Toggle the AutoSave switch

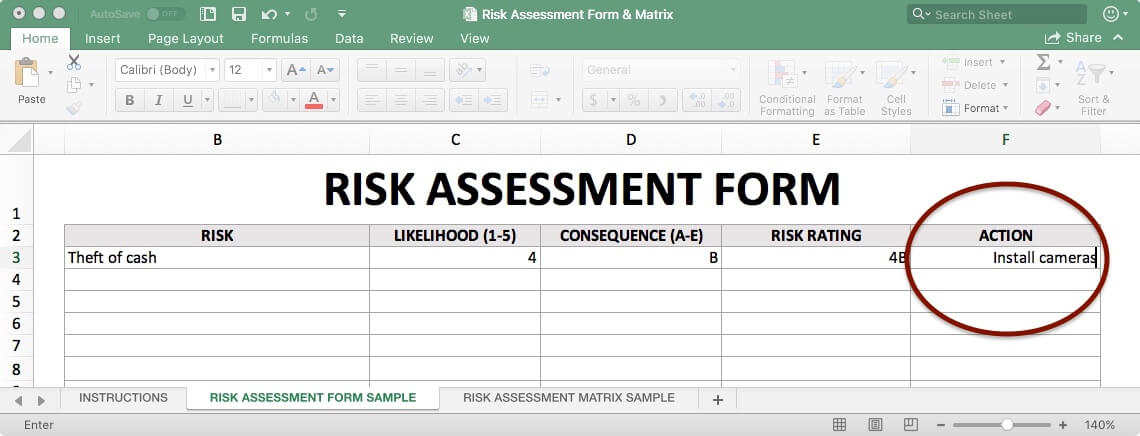click(165, 14)
